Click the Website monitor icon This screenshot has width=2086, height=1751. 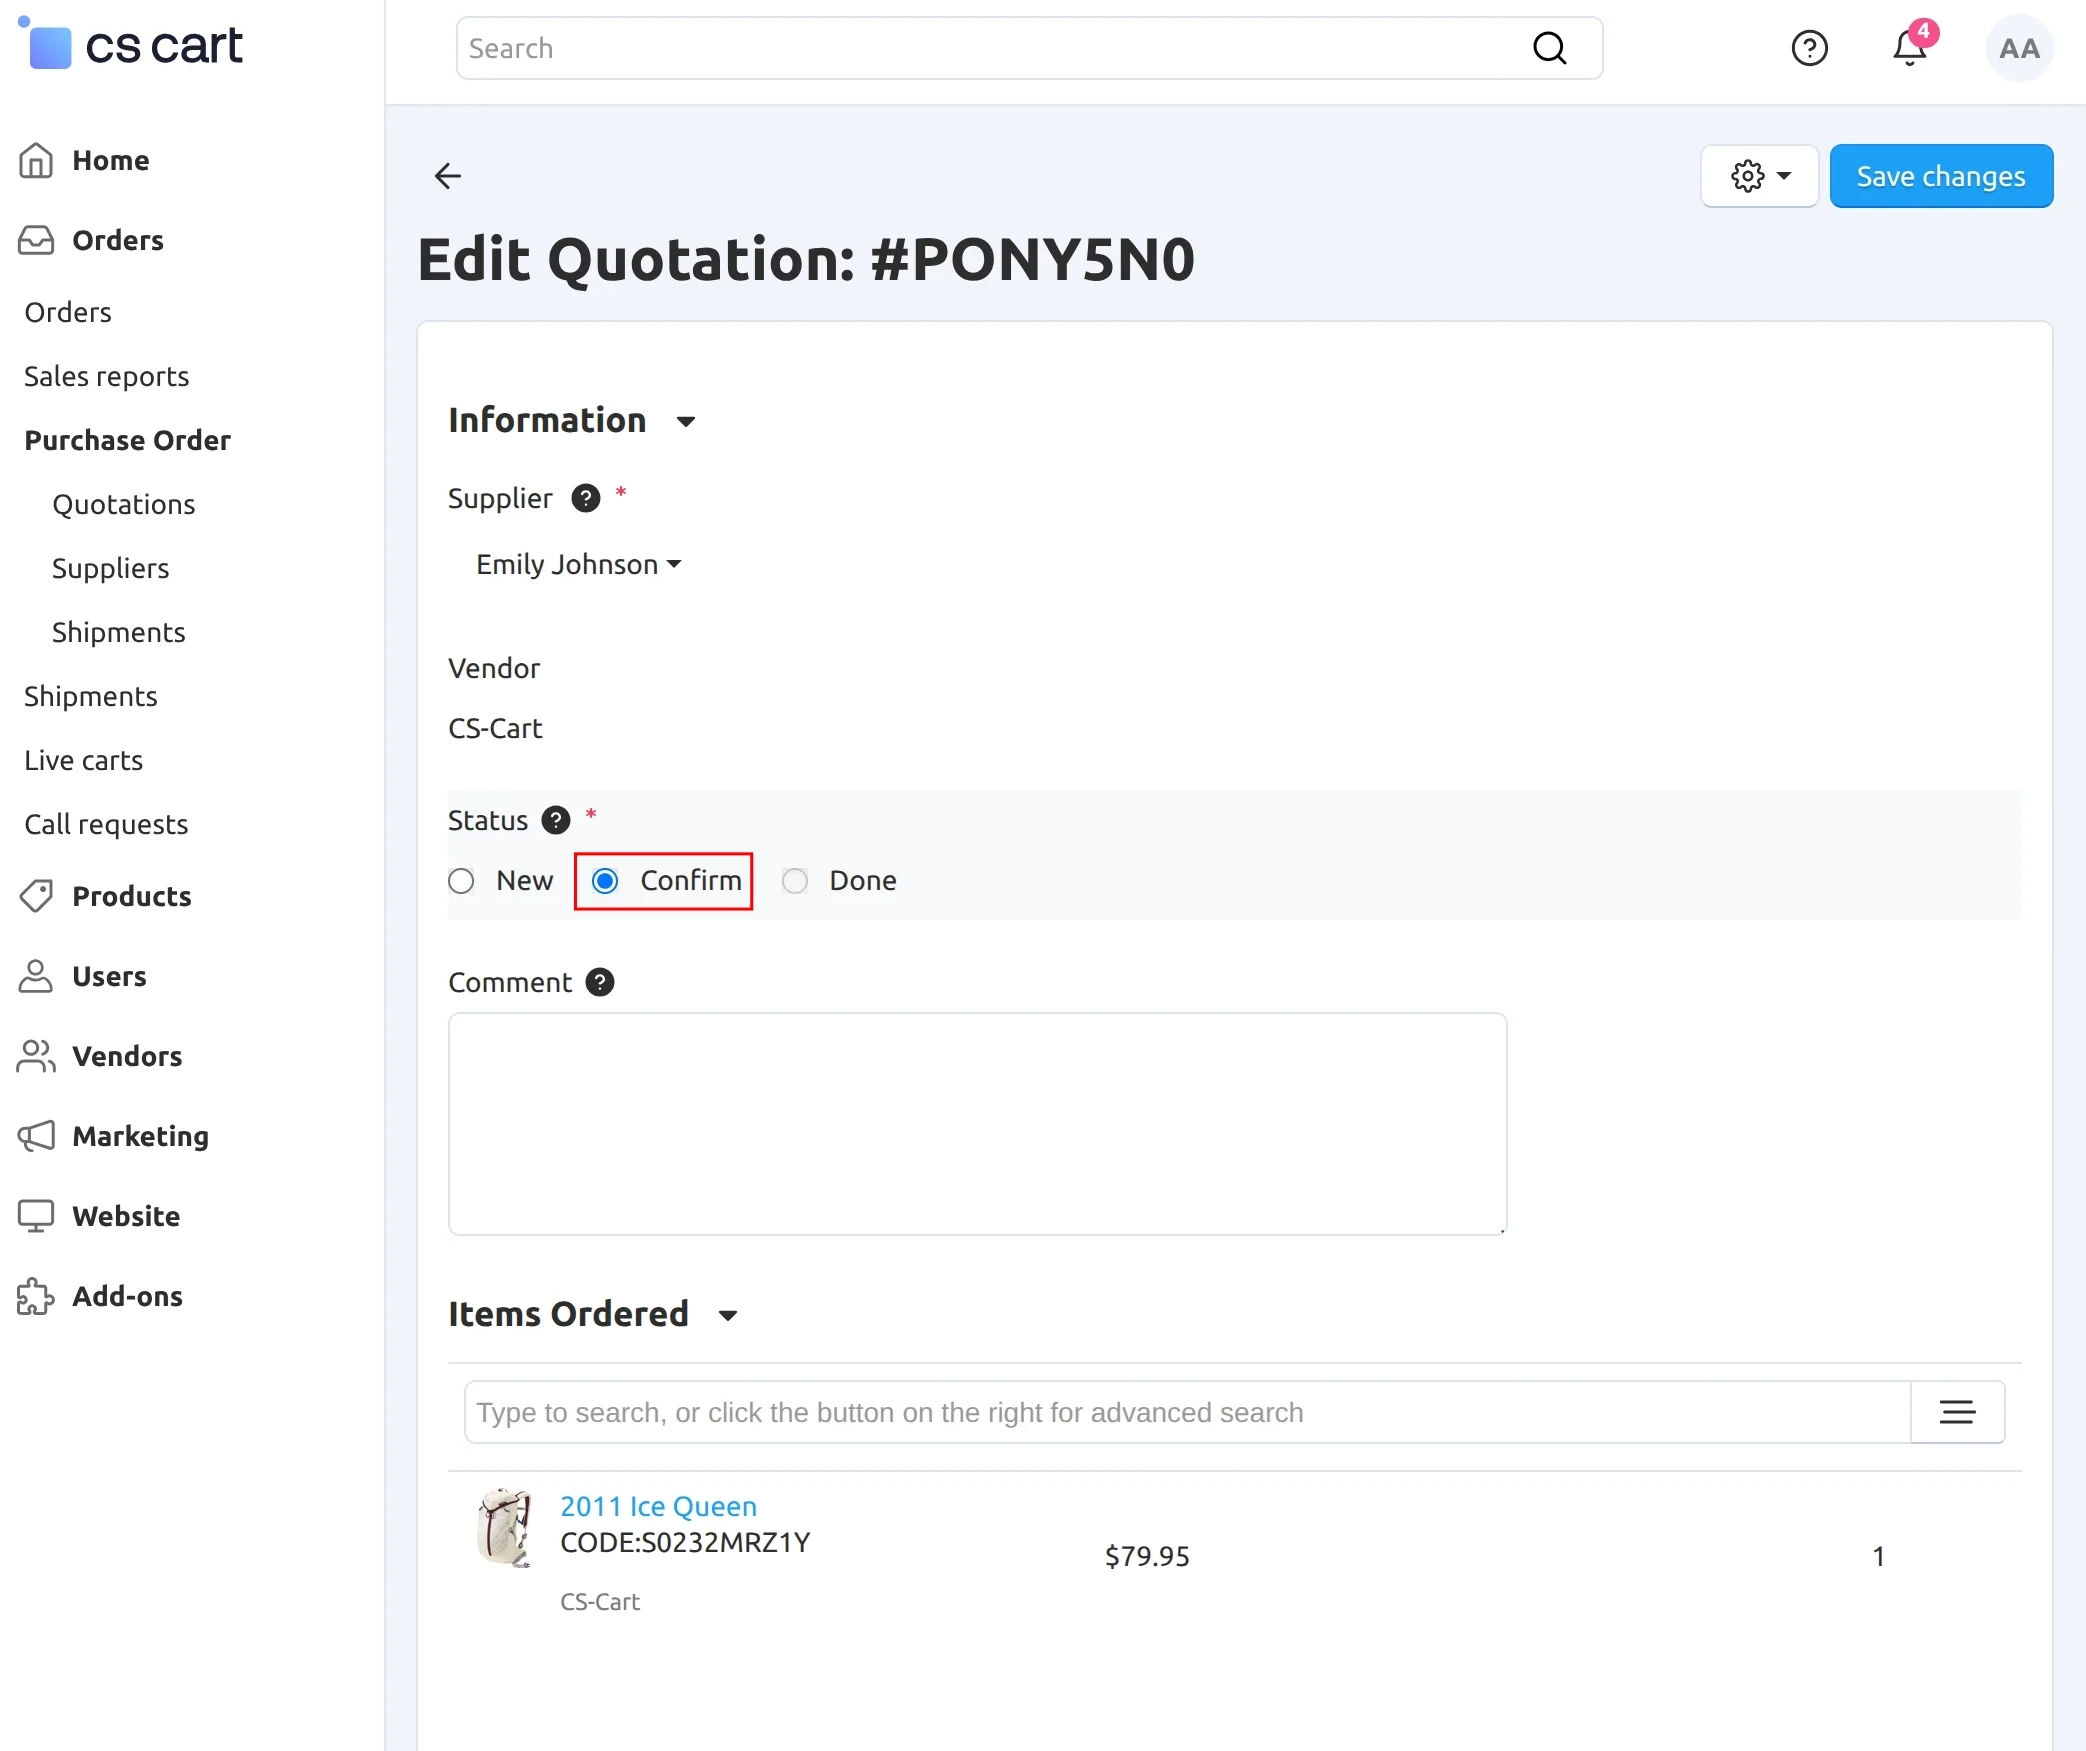point(36,1216)
